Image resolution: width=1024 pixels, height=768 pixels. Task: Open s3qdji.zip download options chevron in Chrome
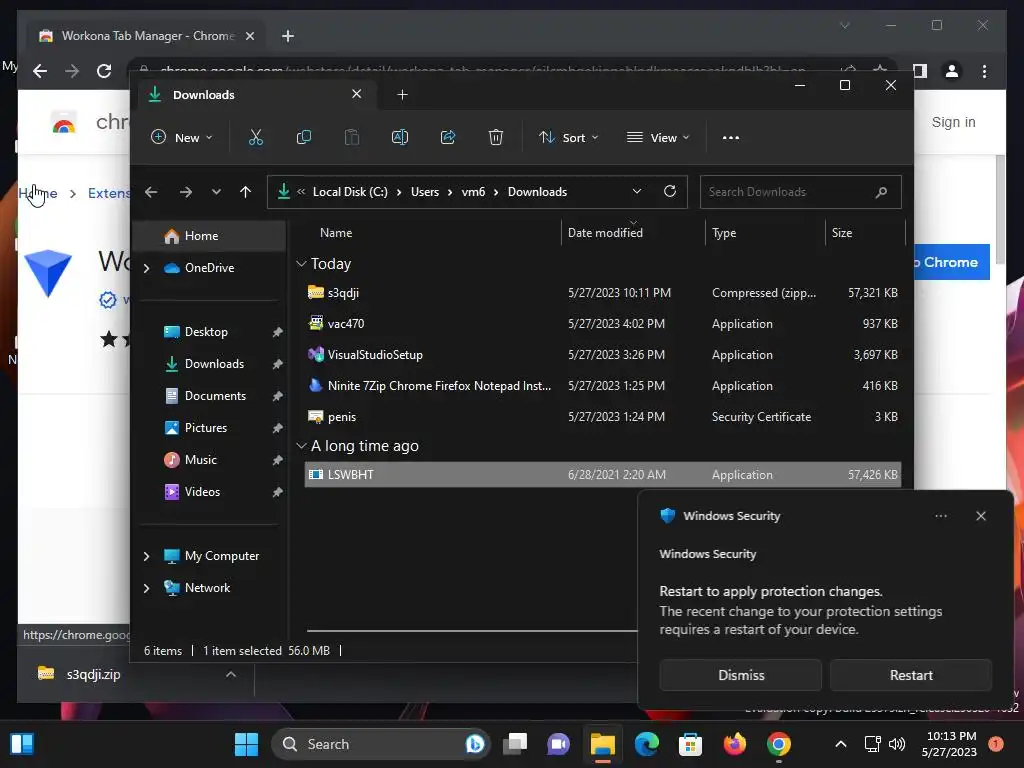pos(231,674)
